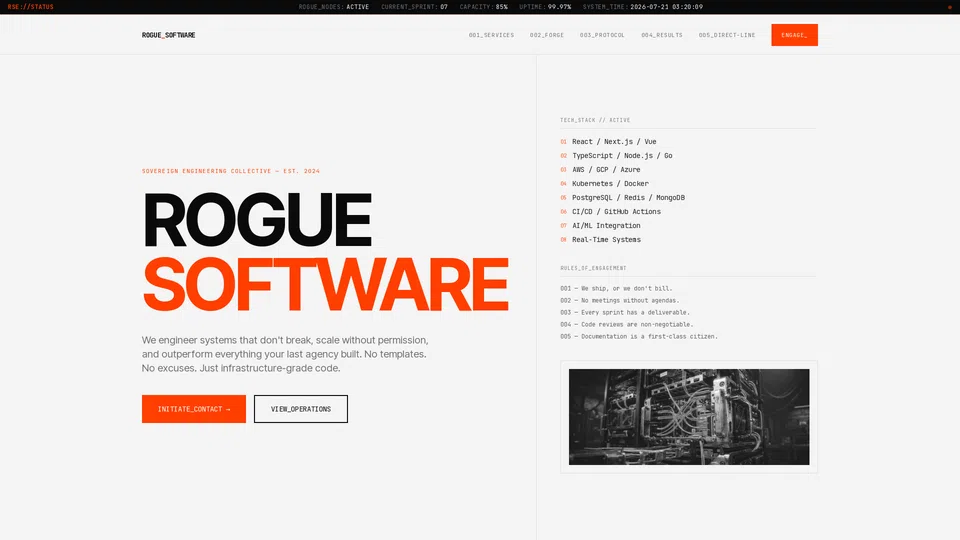
Task: Open the 001_SERVICES nav item
Action: [x=491, y=35]
